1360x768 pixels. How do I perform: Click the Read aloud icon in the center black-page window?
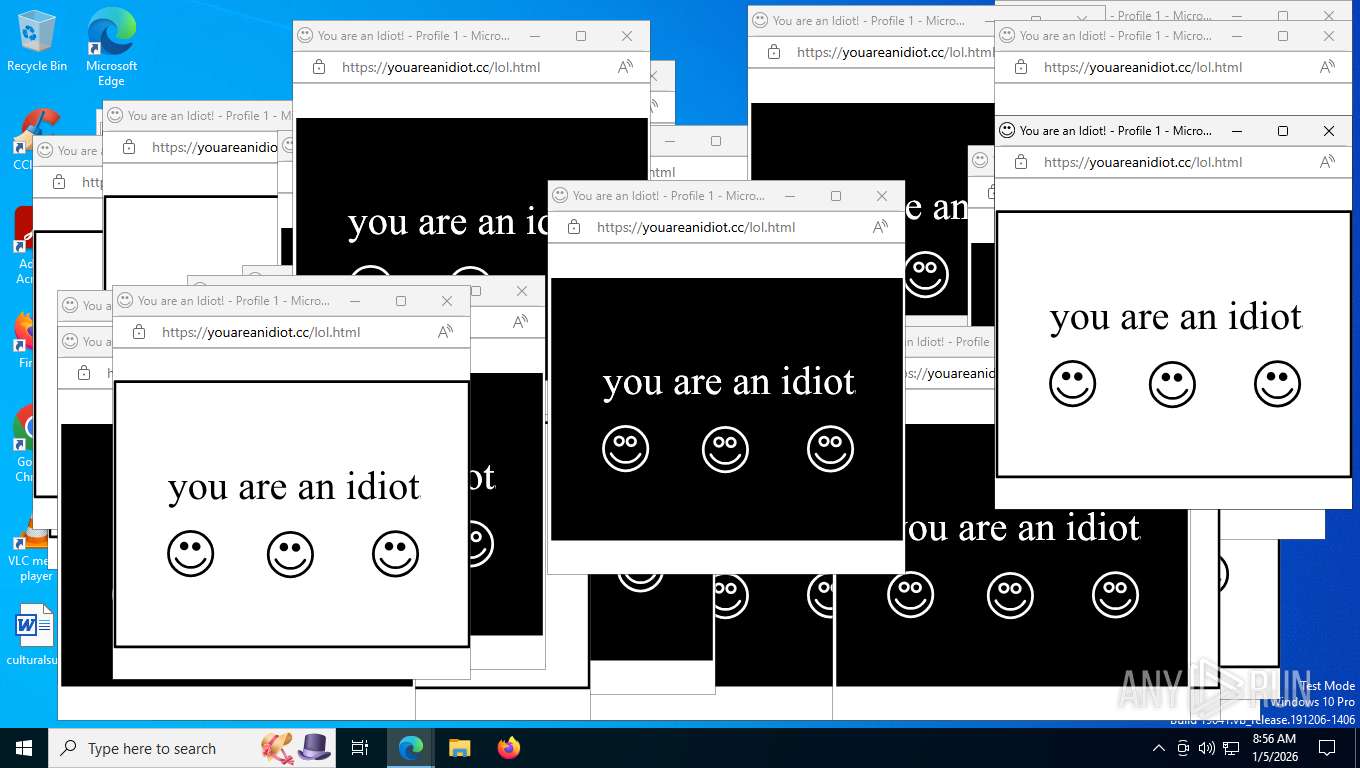tap(880, 227)
